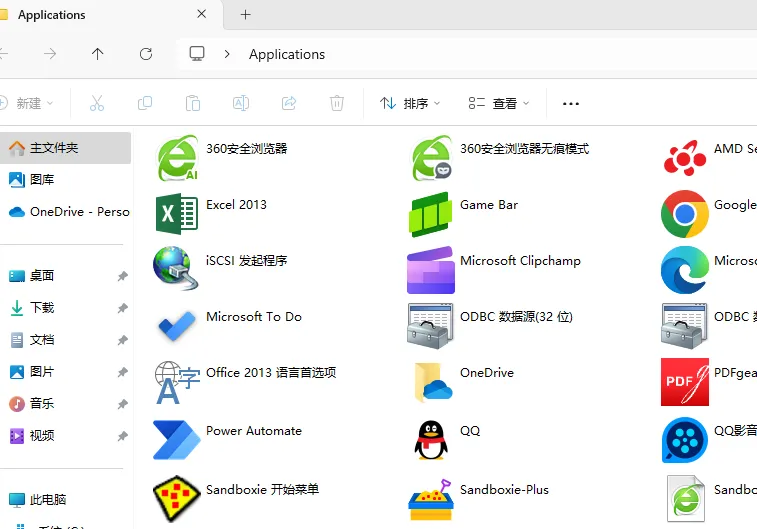Click the Microsoft Clipchamp label text
This screenshot has height=529, width=757.
520,261
